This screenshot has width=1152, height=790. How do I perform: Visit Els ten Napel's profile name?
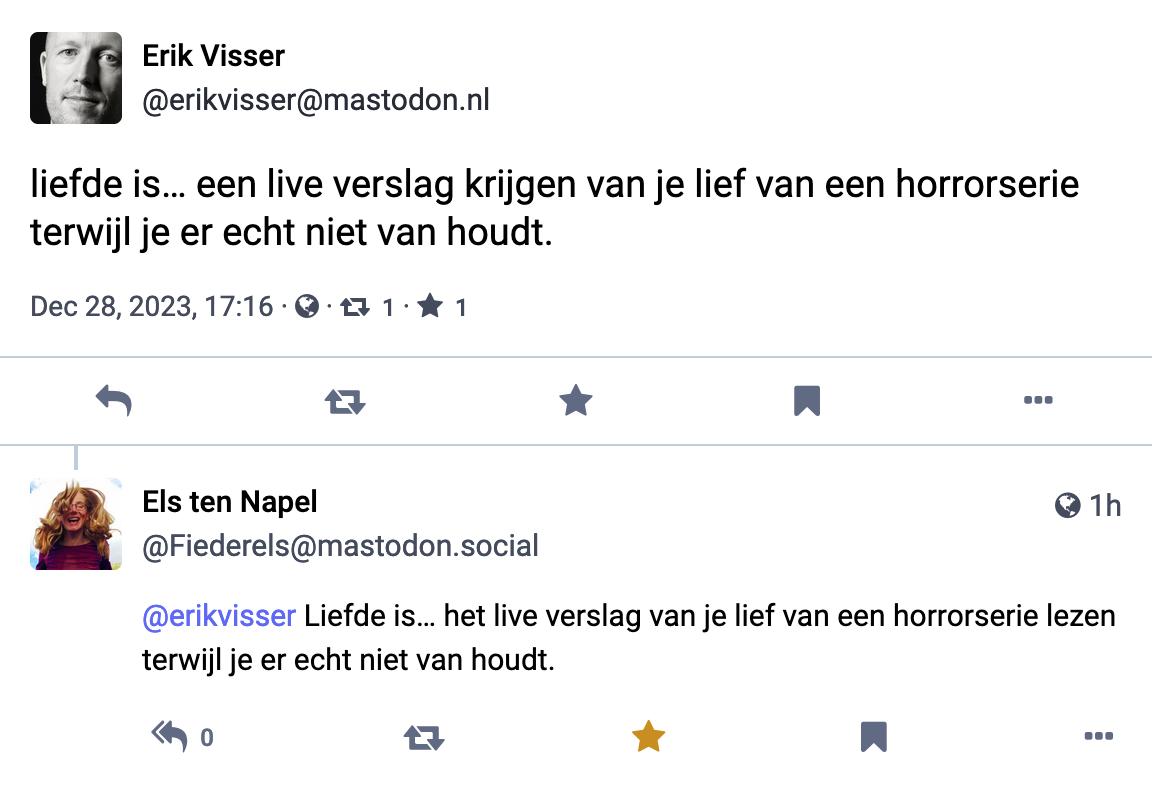230,501
